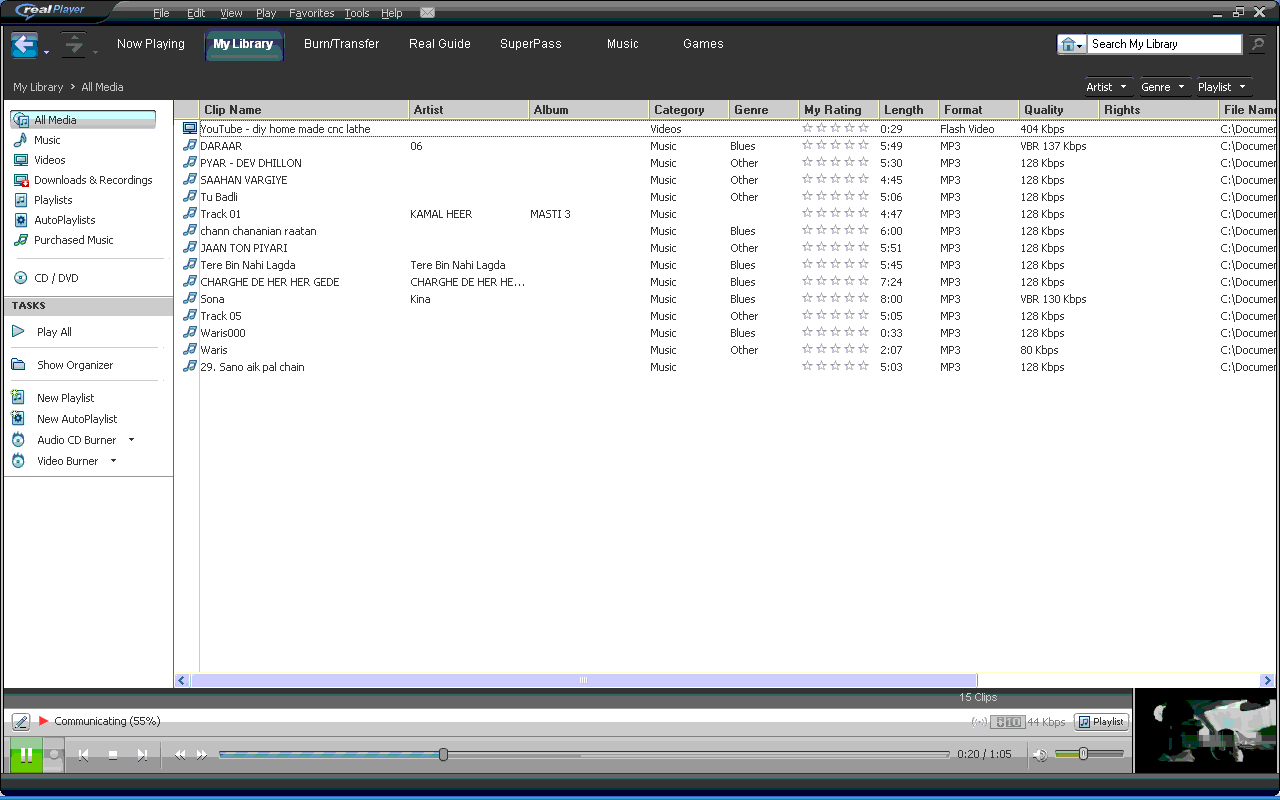The height and width of the screenshot is (800, 1280).
Task: Open the Play menu
Action: 266,13
